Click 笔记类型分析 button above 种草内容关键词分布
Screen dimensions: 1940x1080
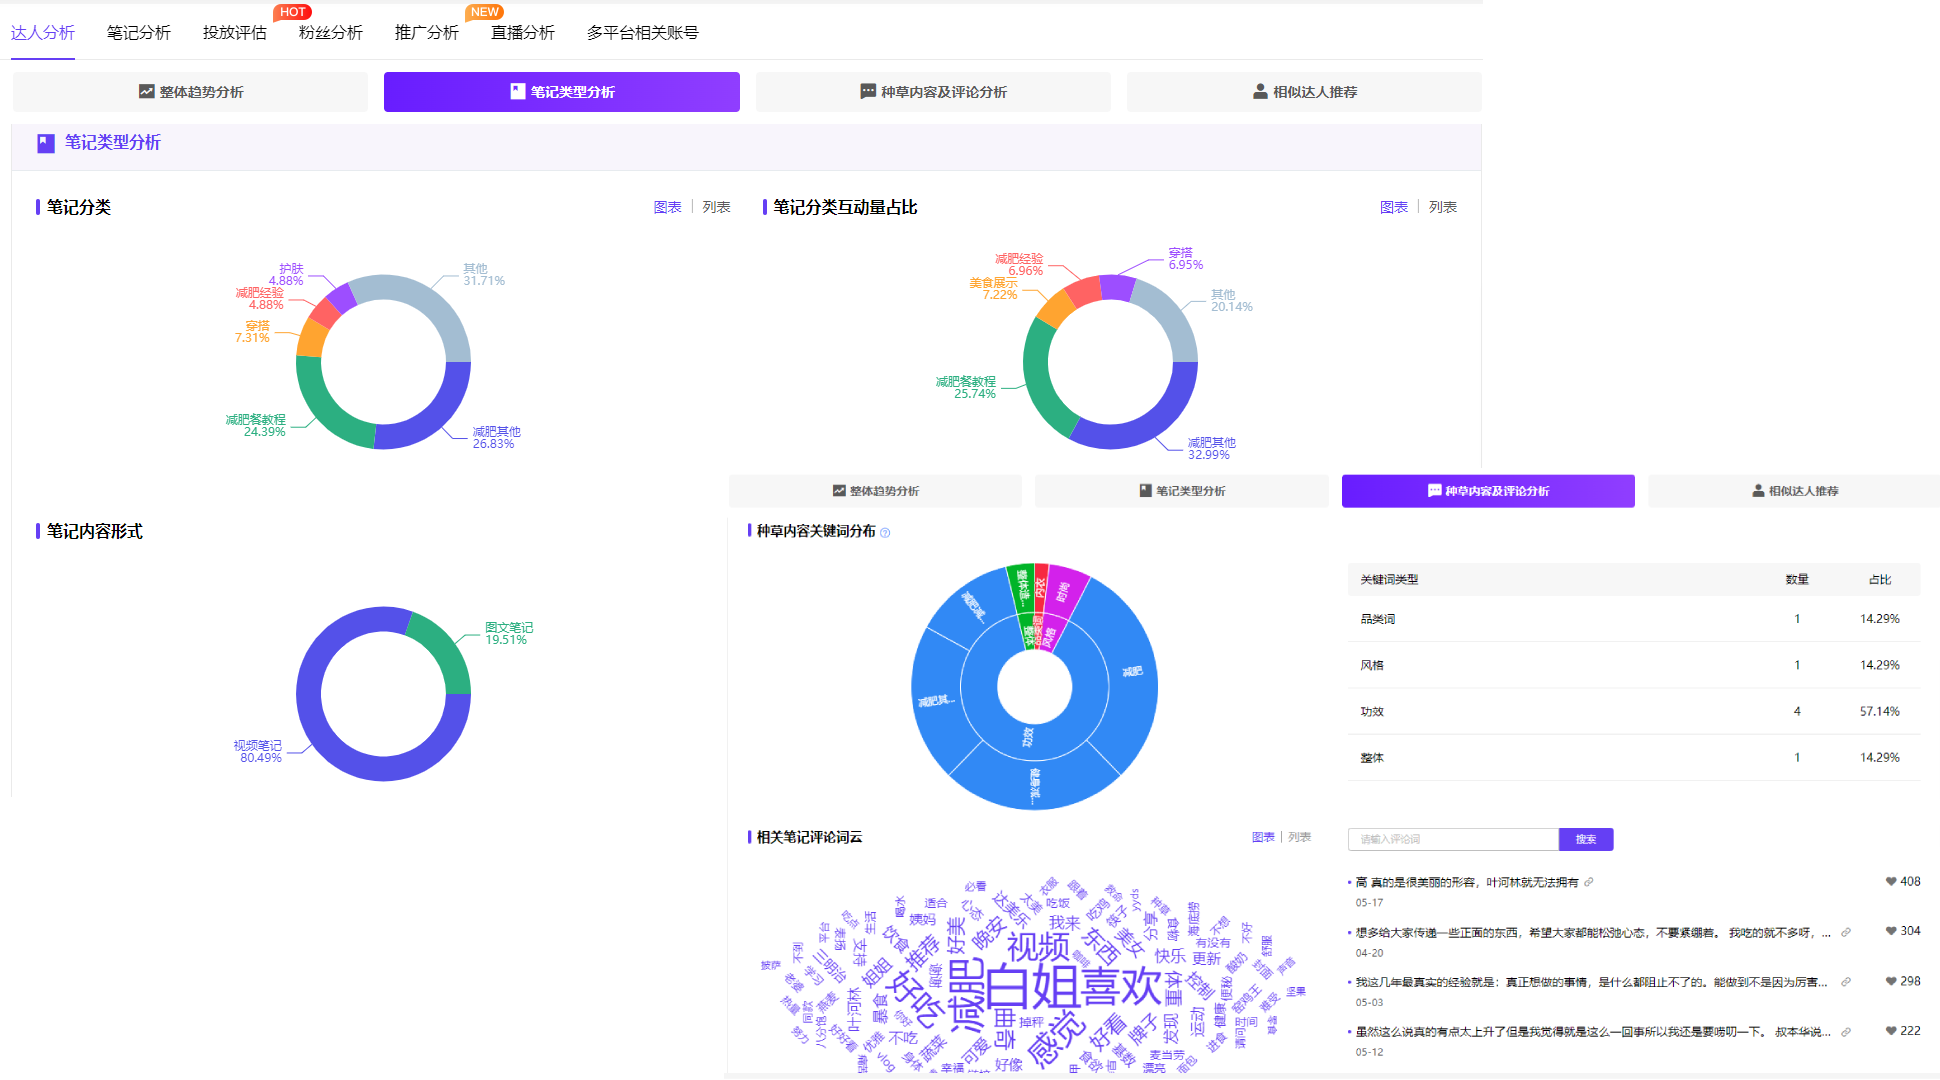(x=1182, y=491)
